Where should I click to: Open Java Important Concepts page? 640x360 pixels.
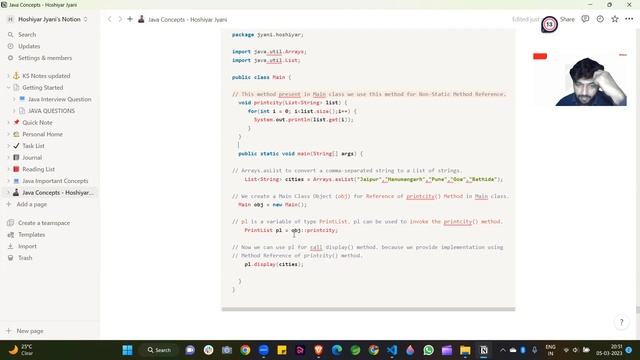pos(55,181)
